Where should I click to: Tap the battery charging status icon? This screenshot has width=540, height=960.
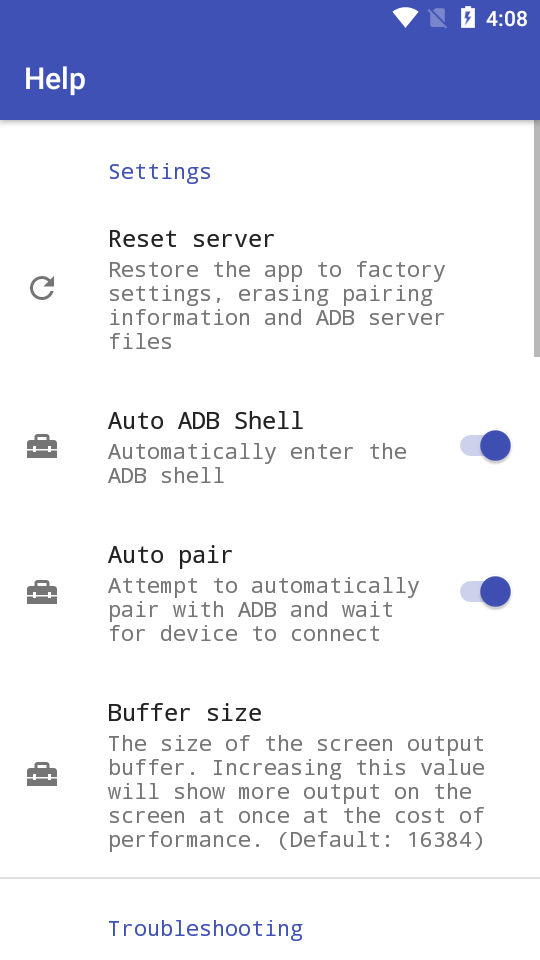coord(468,18)
